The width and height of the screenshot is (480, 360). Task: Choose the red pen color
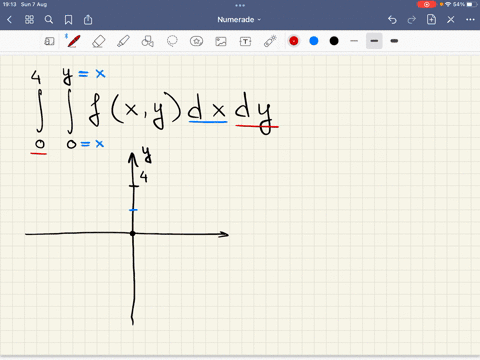tap(294, 41)
